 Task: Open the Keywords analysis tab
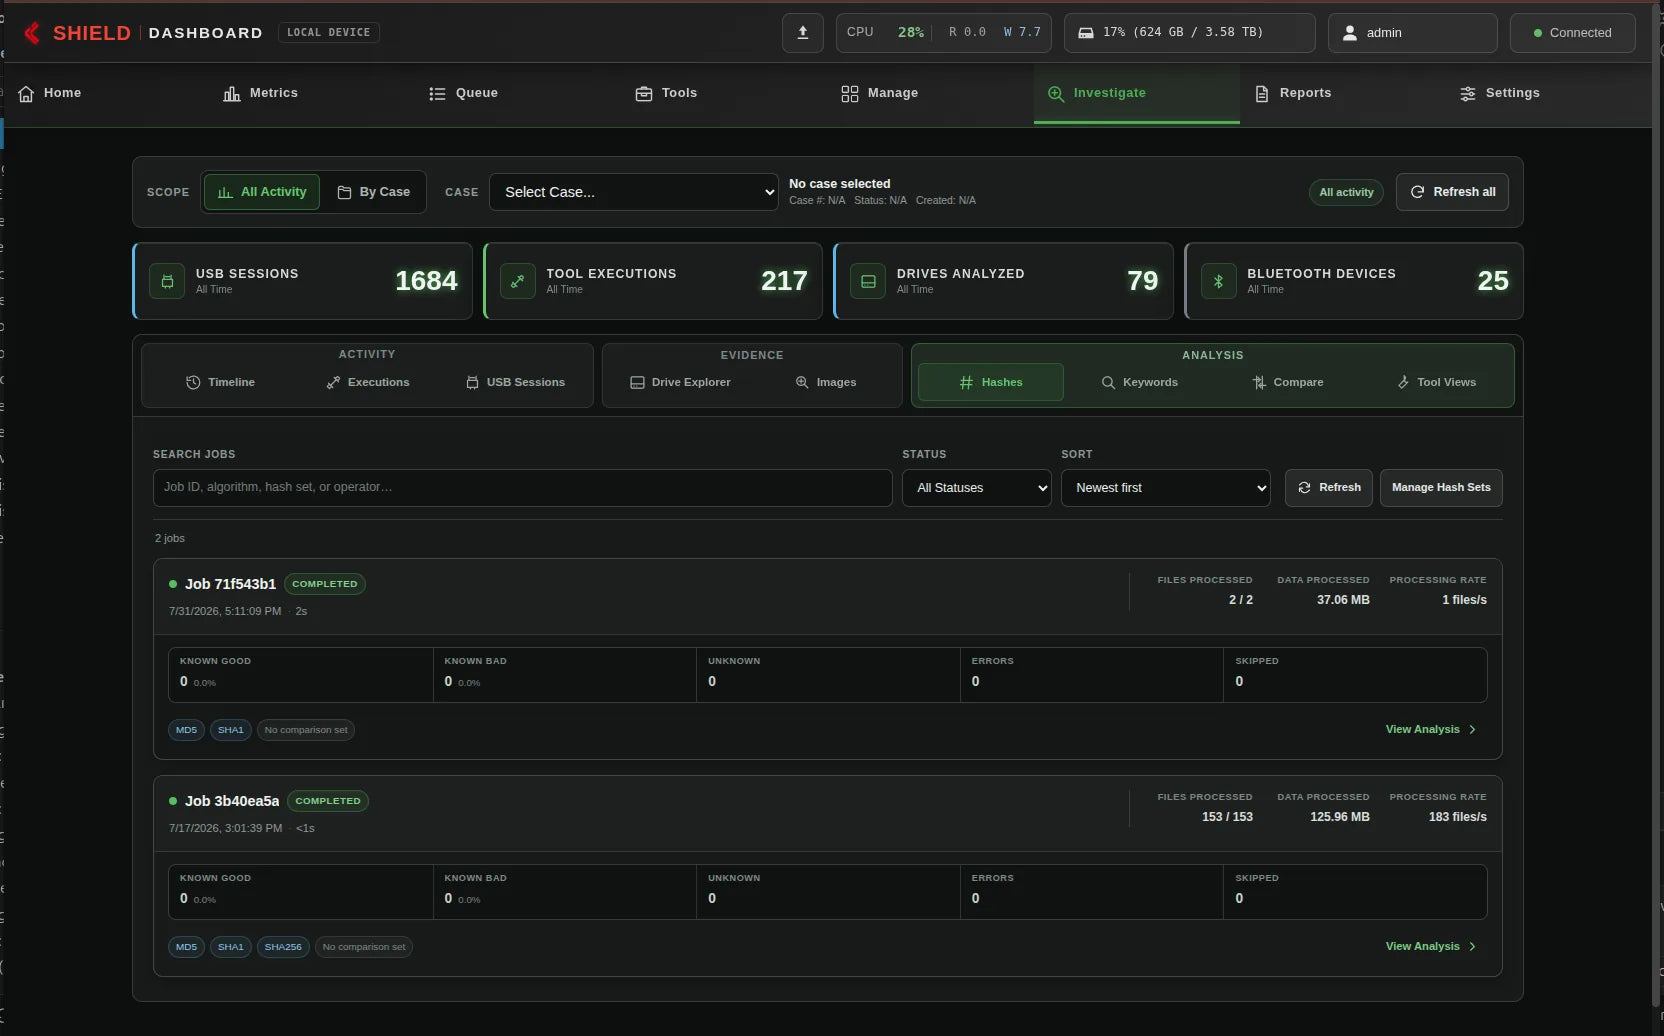[1139, 382]
